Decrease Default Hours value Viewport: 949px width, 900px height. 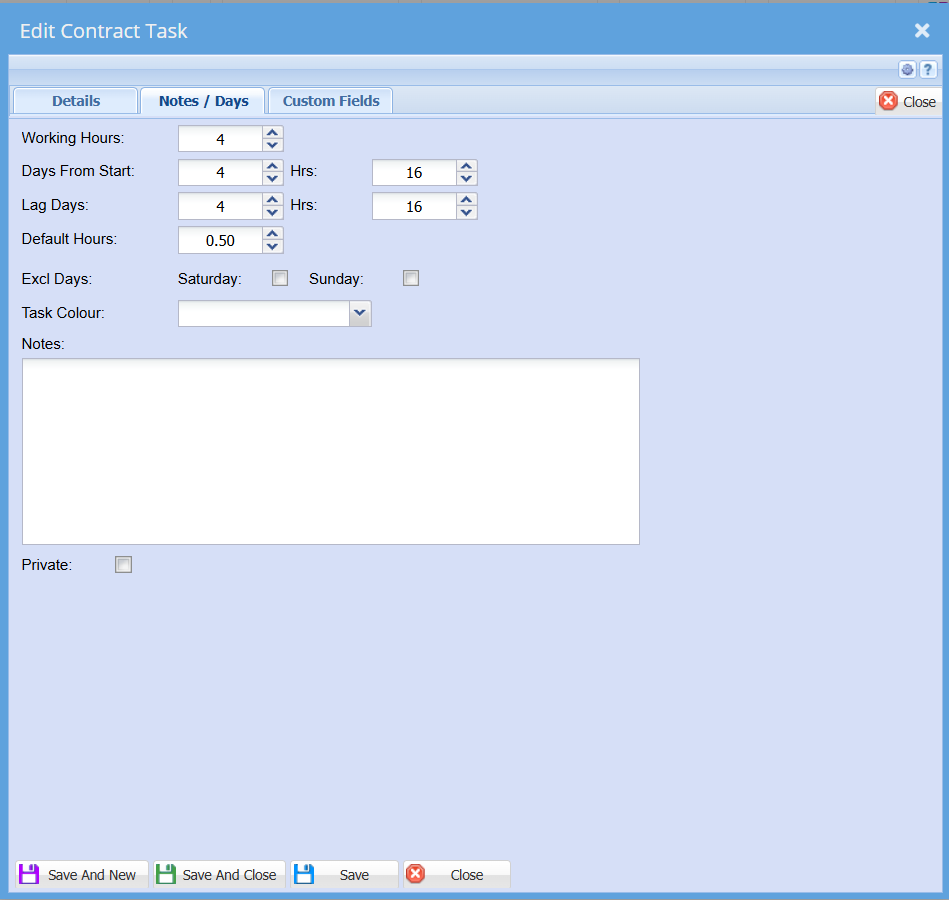272,247
